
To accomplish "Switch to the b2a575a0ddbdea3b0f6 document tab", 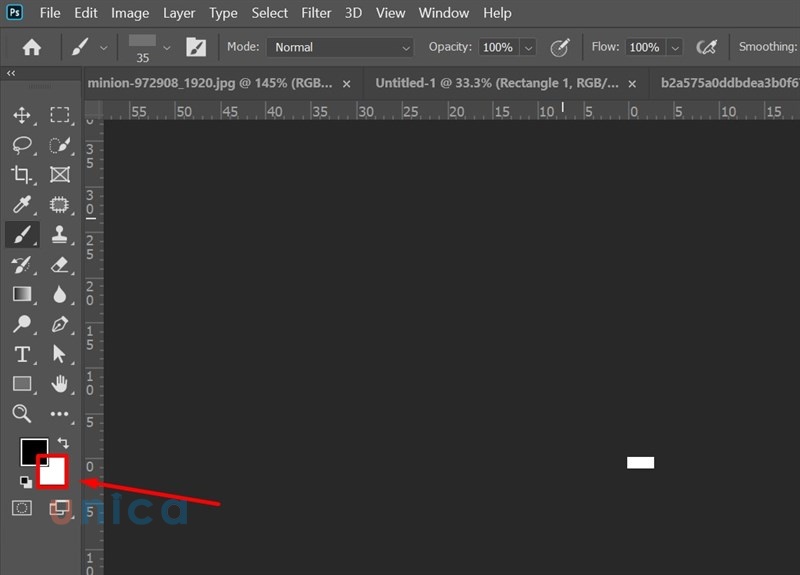I will (730, 83).
